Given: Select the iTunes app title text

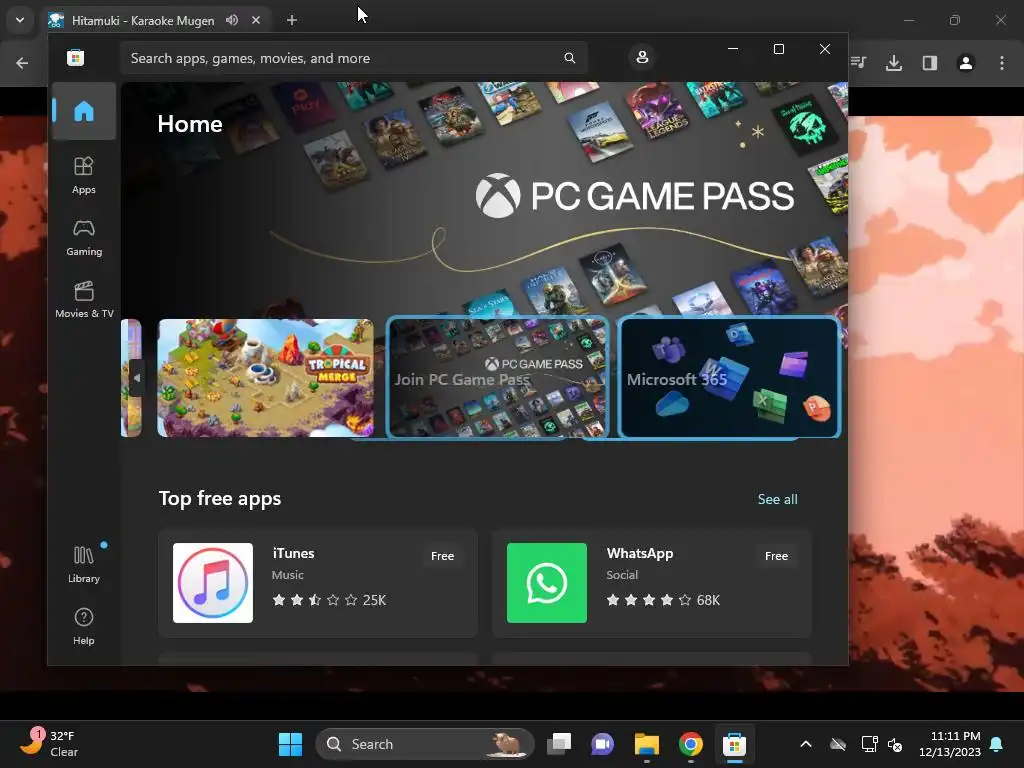Looking at the screenshot, I should pos(293,553).
